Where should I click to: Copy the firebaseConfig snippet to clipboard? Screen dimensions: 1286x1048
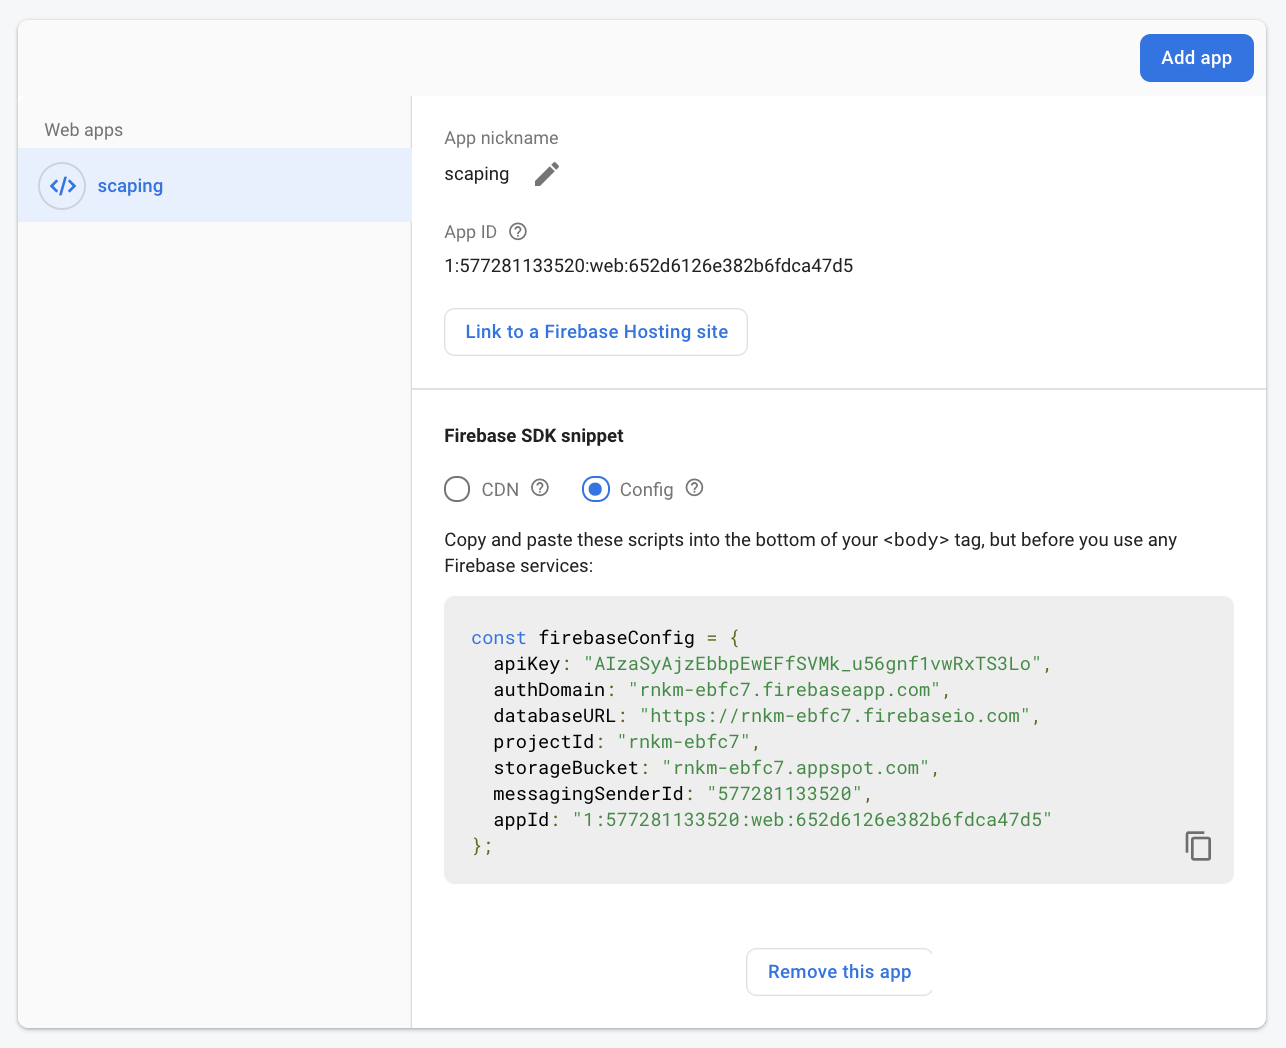click(1198, 846)
